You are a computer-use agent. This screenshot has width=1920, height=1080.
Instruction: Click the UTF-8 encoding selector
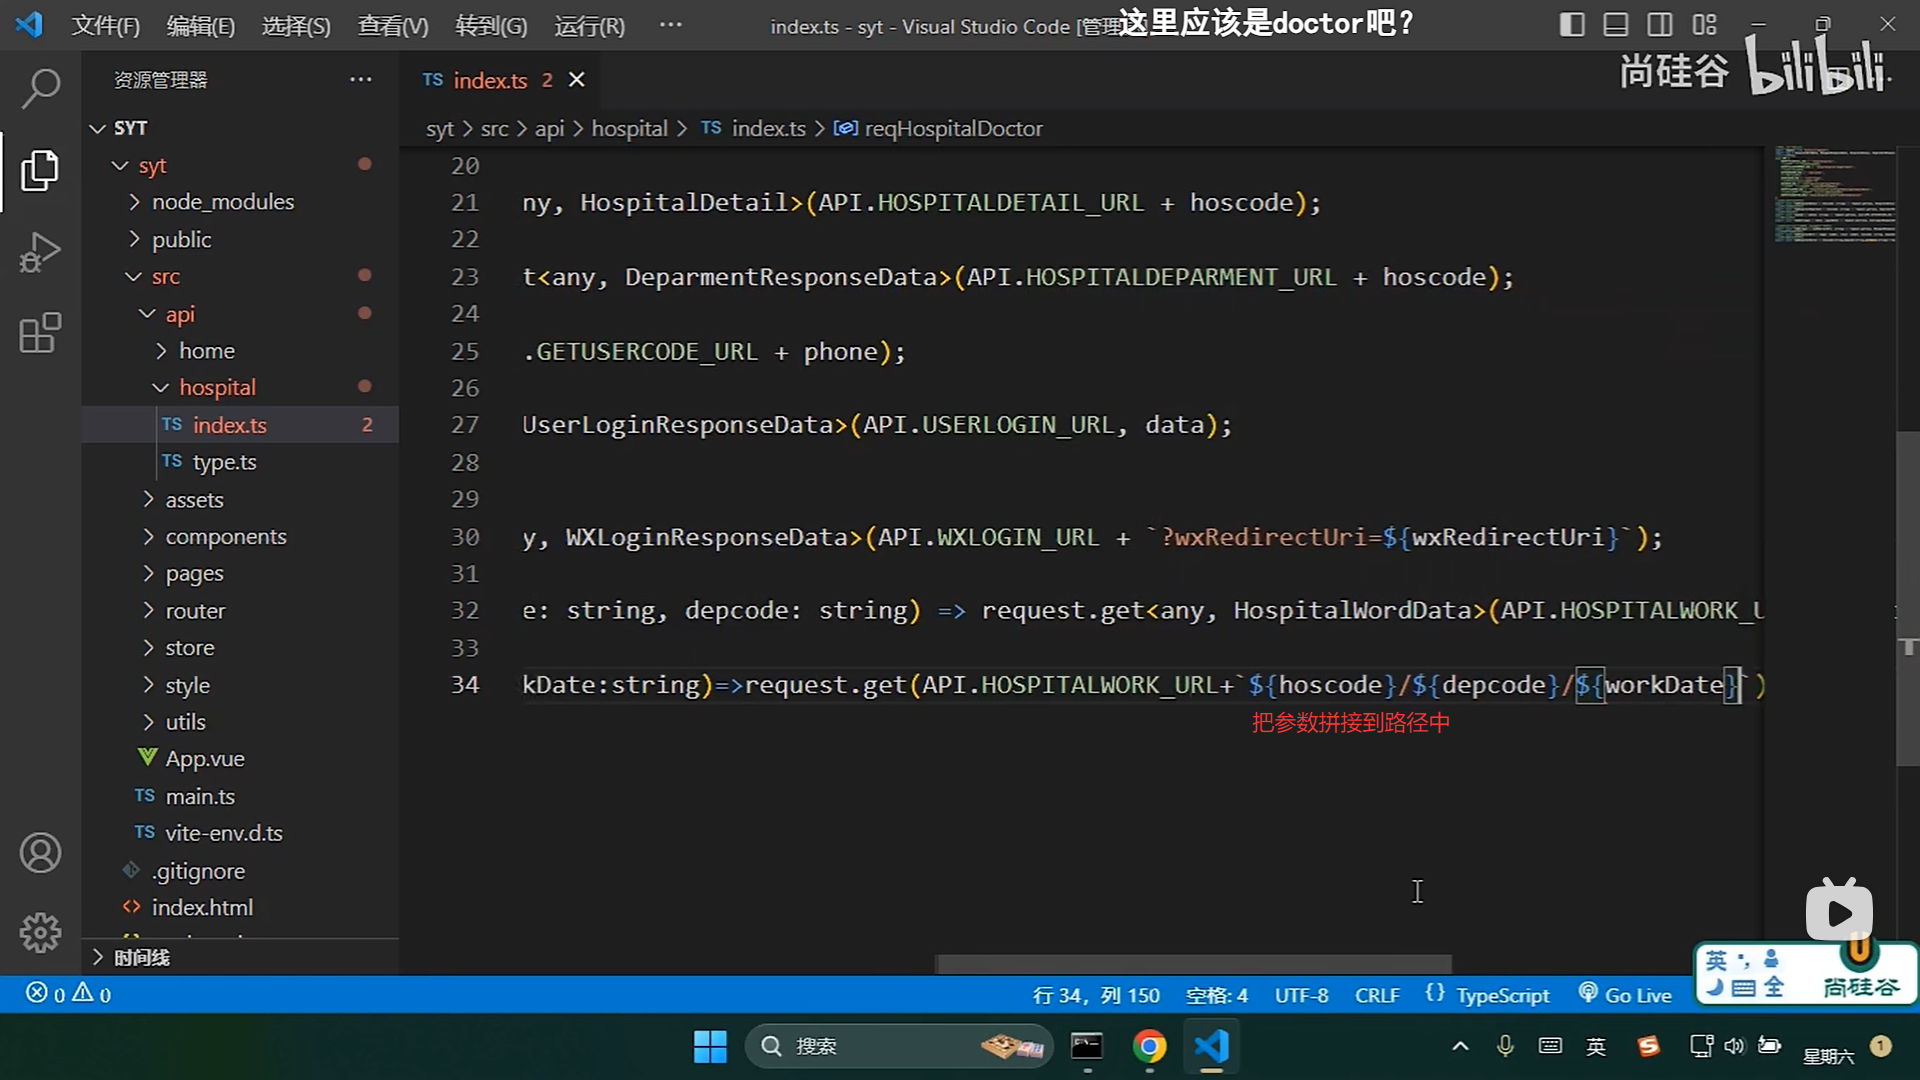1301,995
